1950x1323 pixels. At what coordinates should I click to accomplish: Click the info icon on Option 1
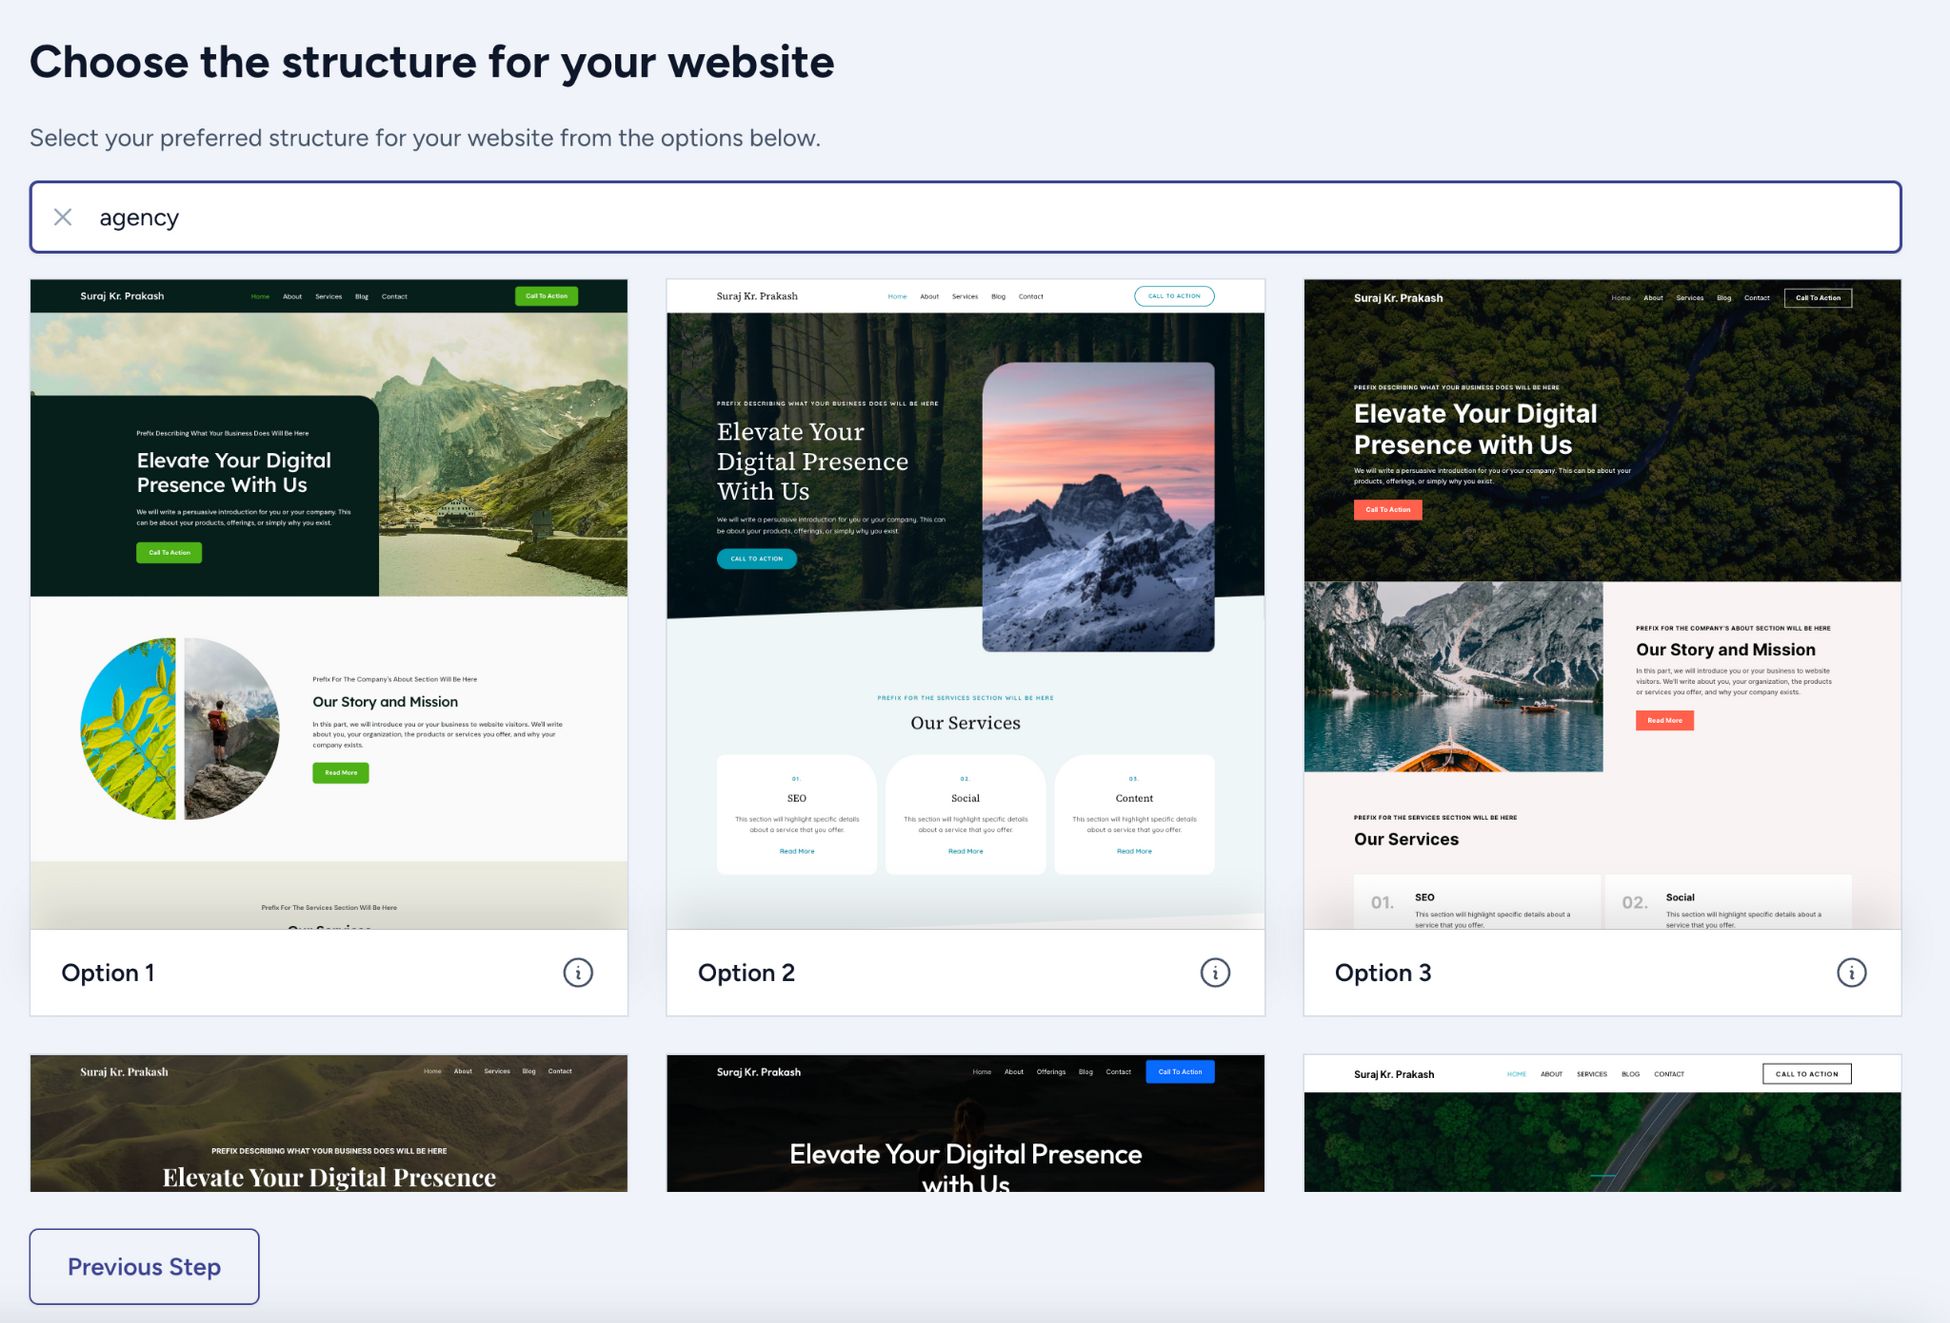[577, 972]
